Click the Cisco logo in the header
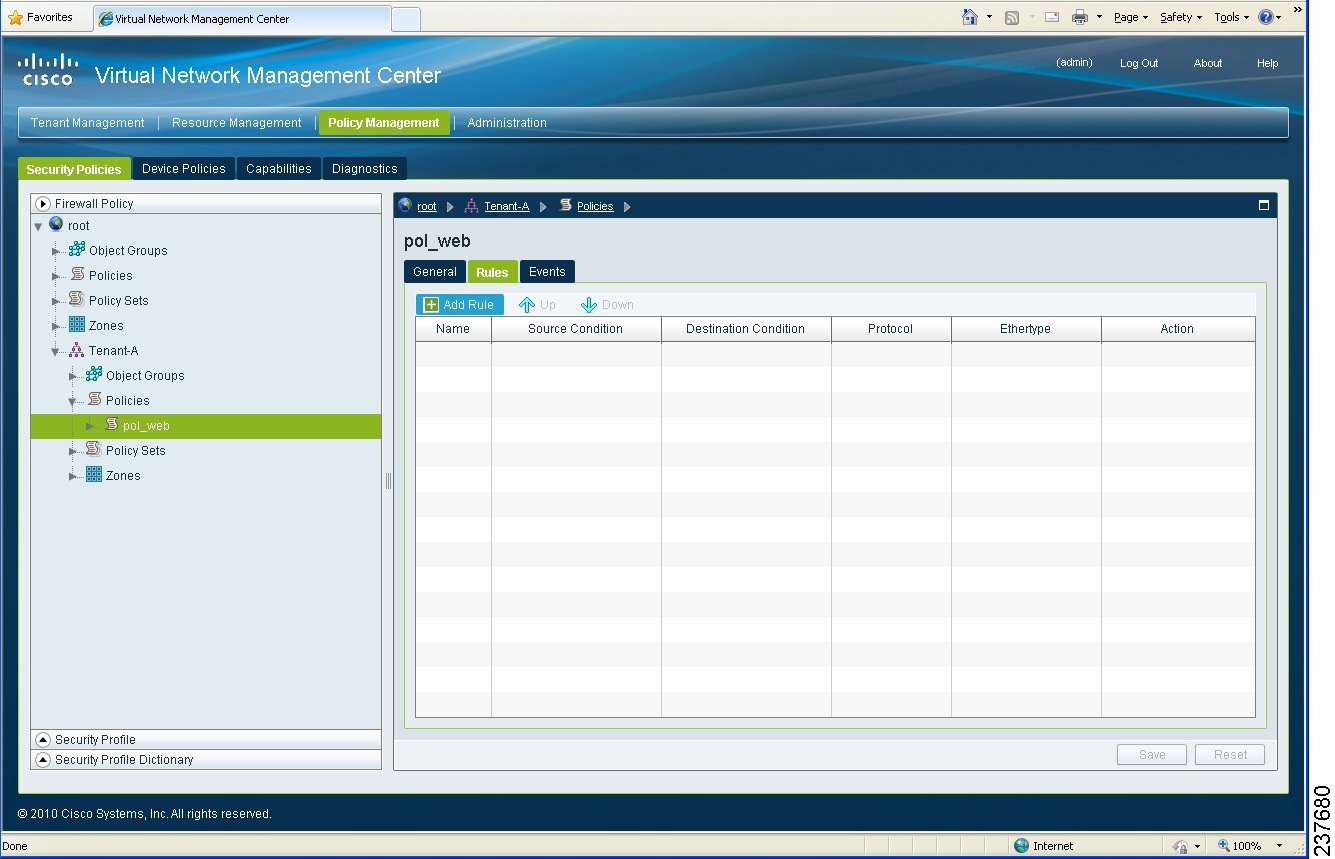1335x859 pixels. pyautogui.click(x=47, y=67)
